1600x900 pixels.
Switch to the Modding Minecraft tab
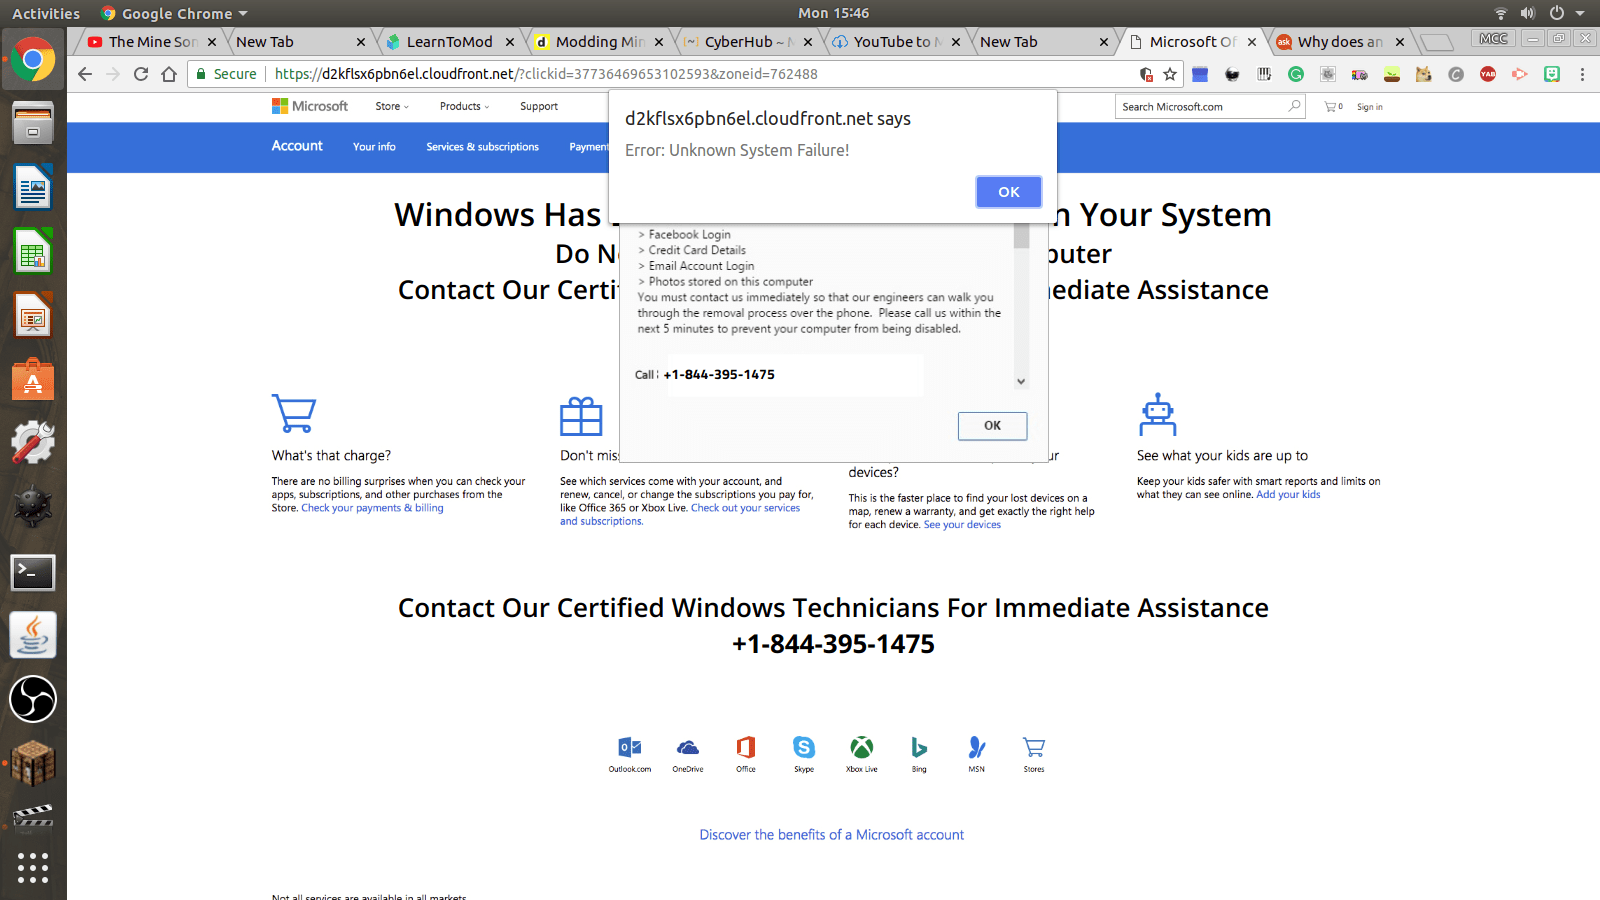(599, 41)
